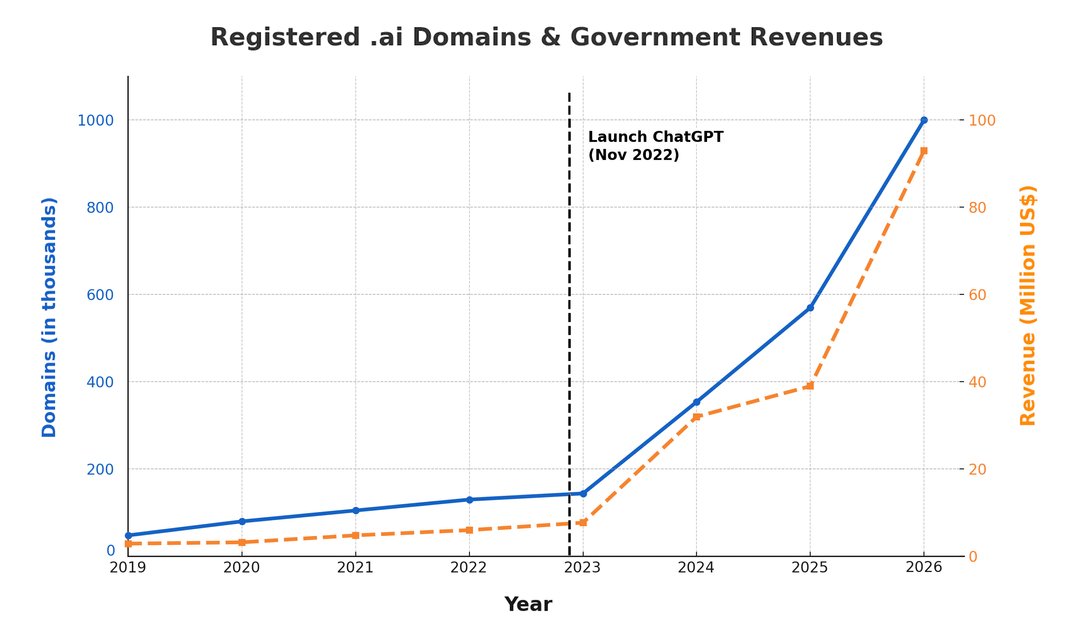
Task: Click the orange revenue marker for 2024
Action: point(696,417)
